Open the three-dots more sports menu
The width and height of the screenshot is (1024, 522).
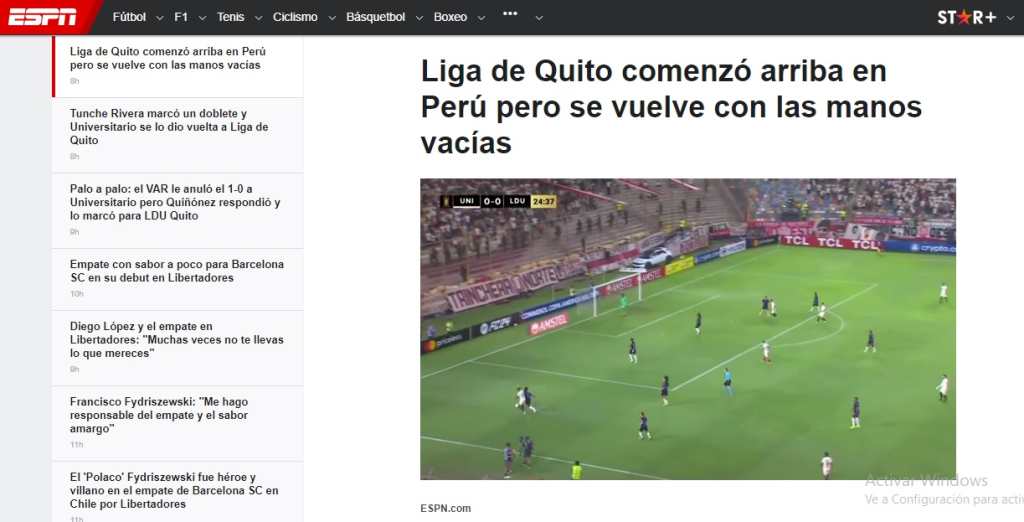(510, 14)
